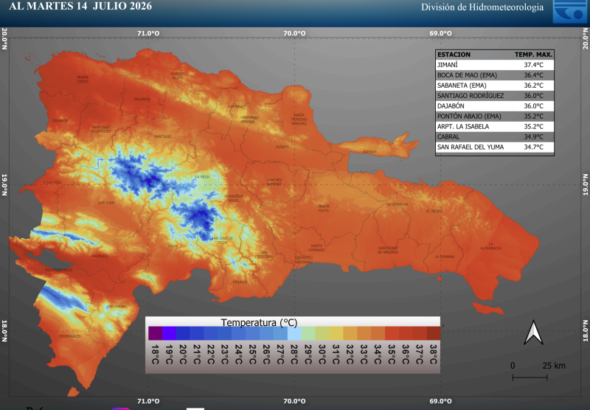Click the 36.4°C temperature value

(534, 75)
